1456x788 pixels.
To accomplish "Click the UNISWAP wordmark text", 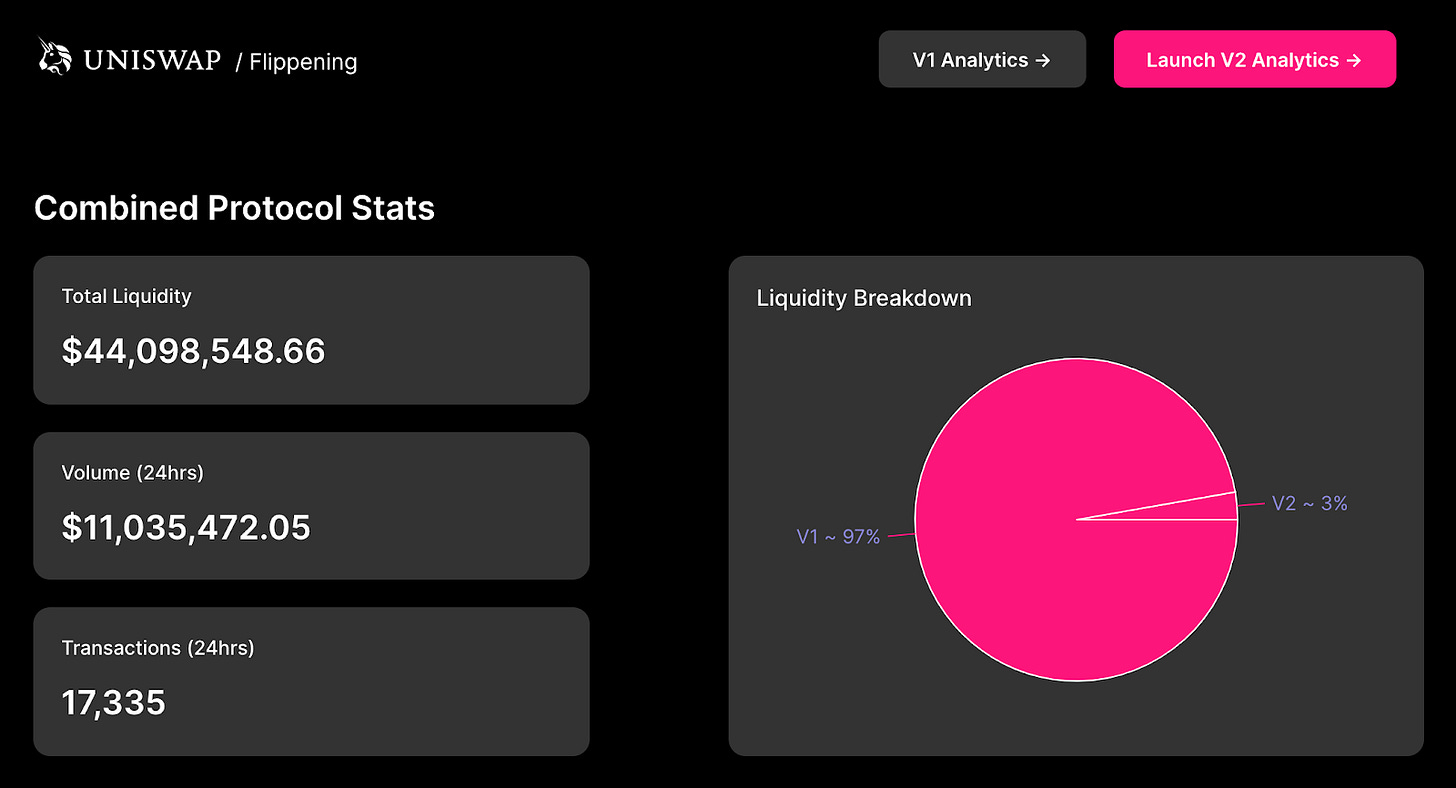I will pos(152,60).
